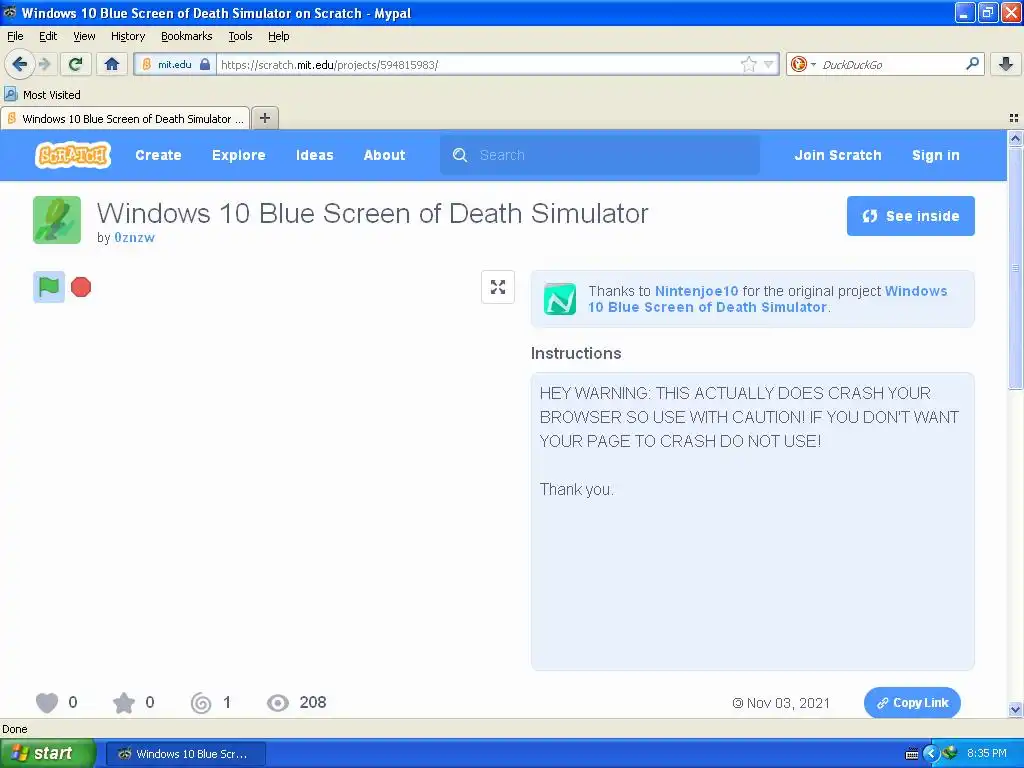1024x768 pixels.
Task: Click the address bar URL text
Action: click(x=330, y=65)
